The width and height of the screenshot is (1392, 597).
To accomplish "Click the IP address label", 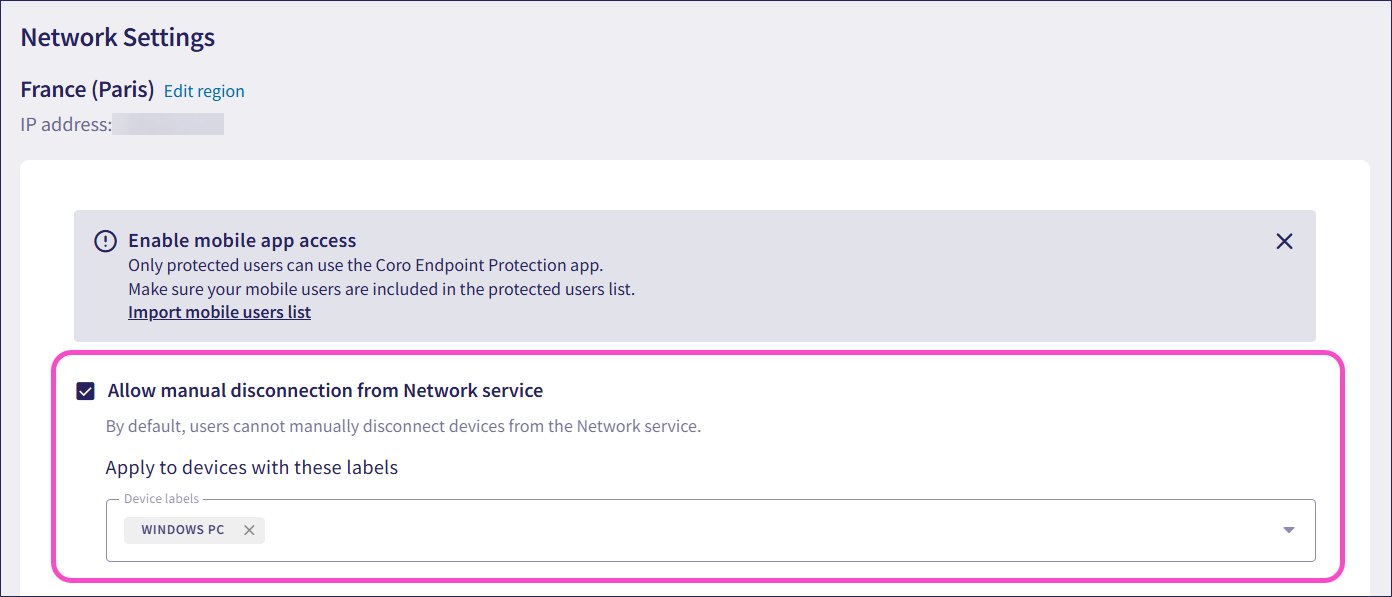I will click(x=66, y=125).
